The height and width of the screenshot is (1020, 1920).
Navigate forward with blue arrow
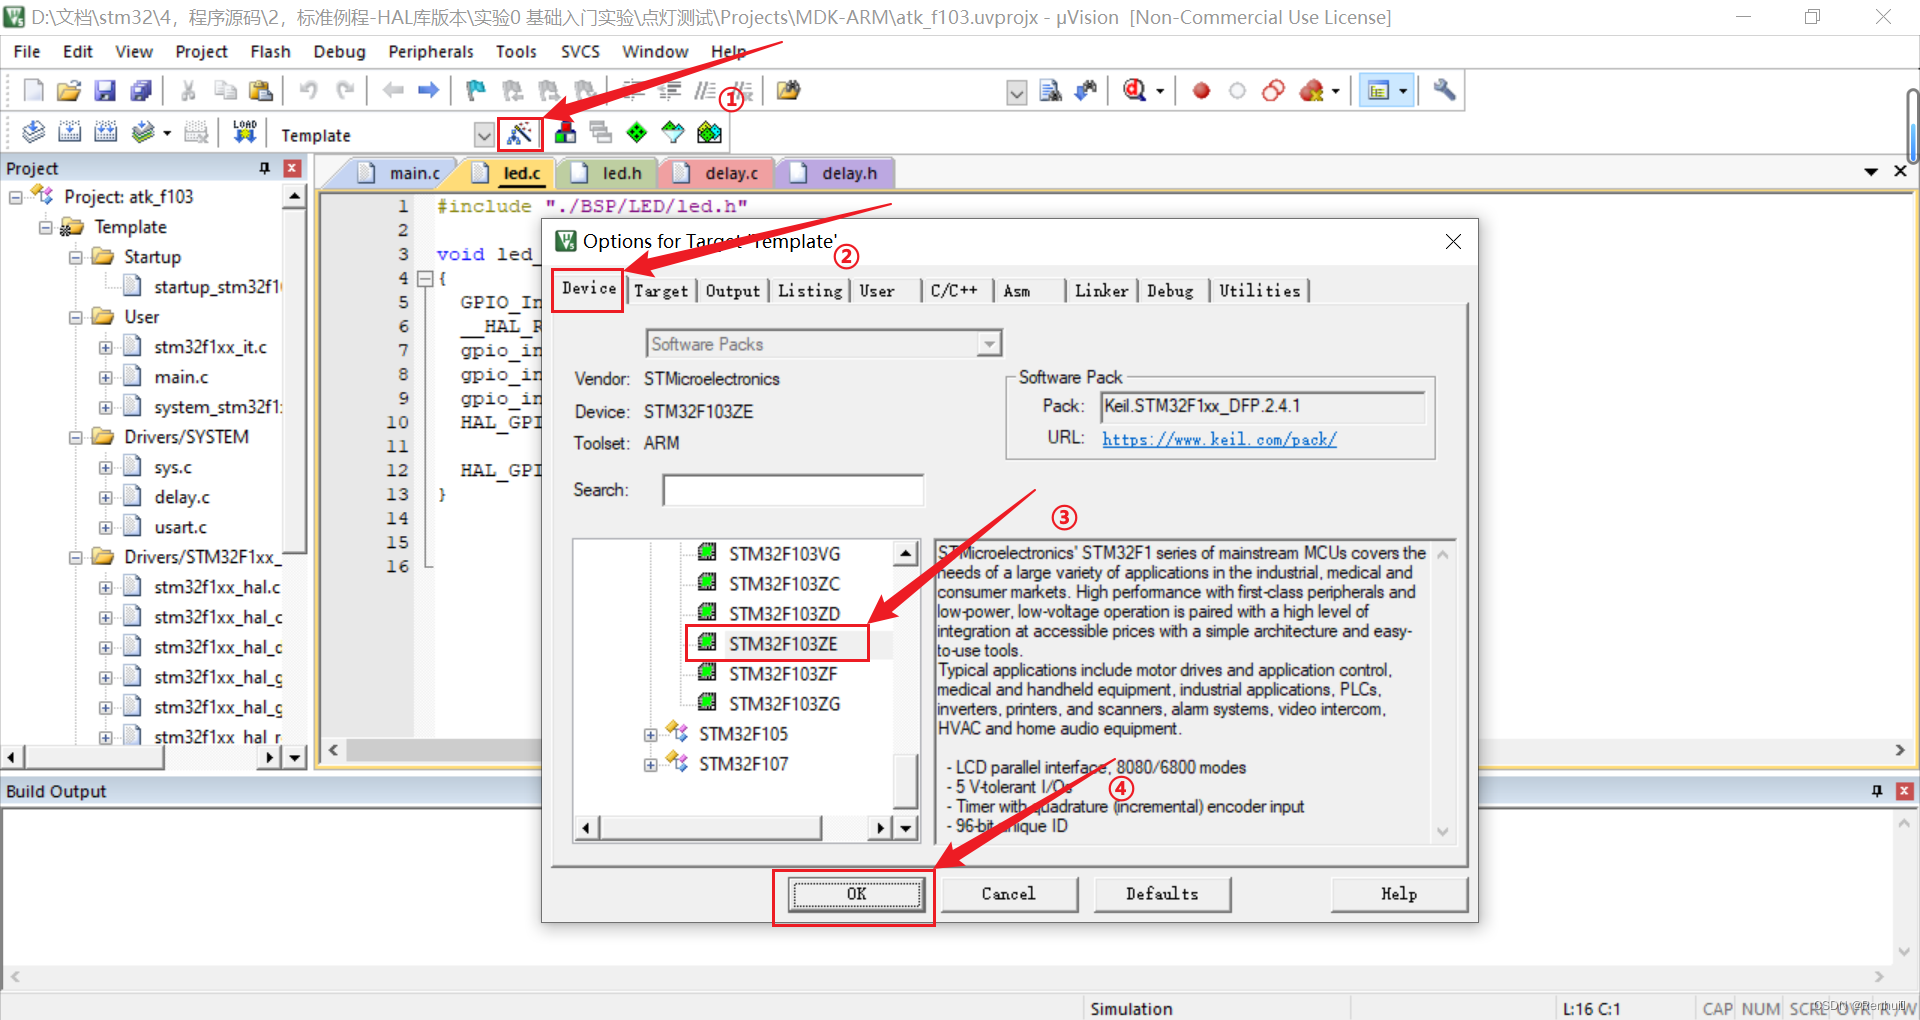click(429, 91)
